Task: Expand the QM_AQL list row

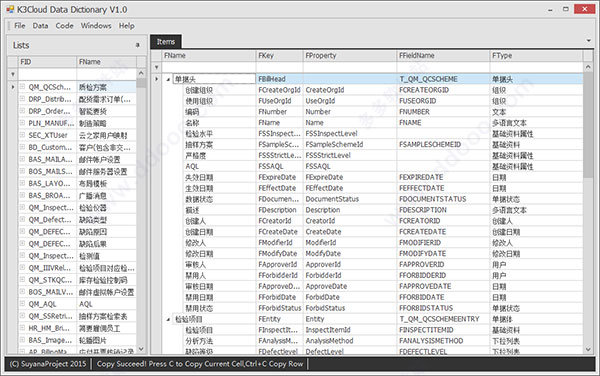Action: coord(23,304)
